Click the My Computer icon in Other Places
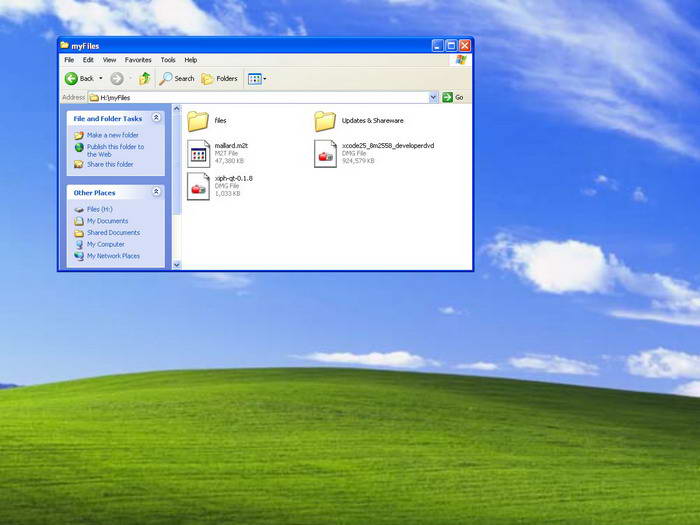The height and width of the screenshot is (525, 700). click(x=79, y=244)
